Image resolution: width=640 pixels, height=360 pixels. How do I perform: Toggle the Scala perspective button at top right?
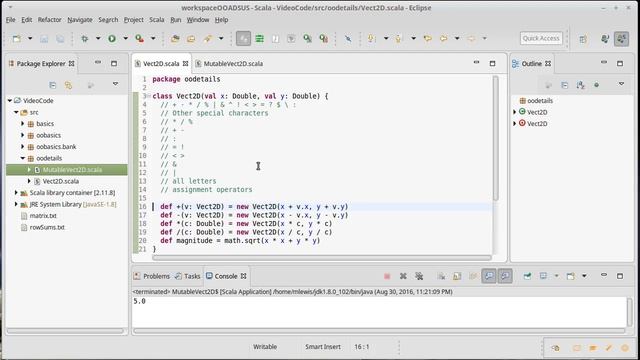[622, 39]
